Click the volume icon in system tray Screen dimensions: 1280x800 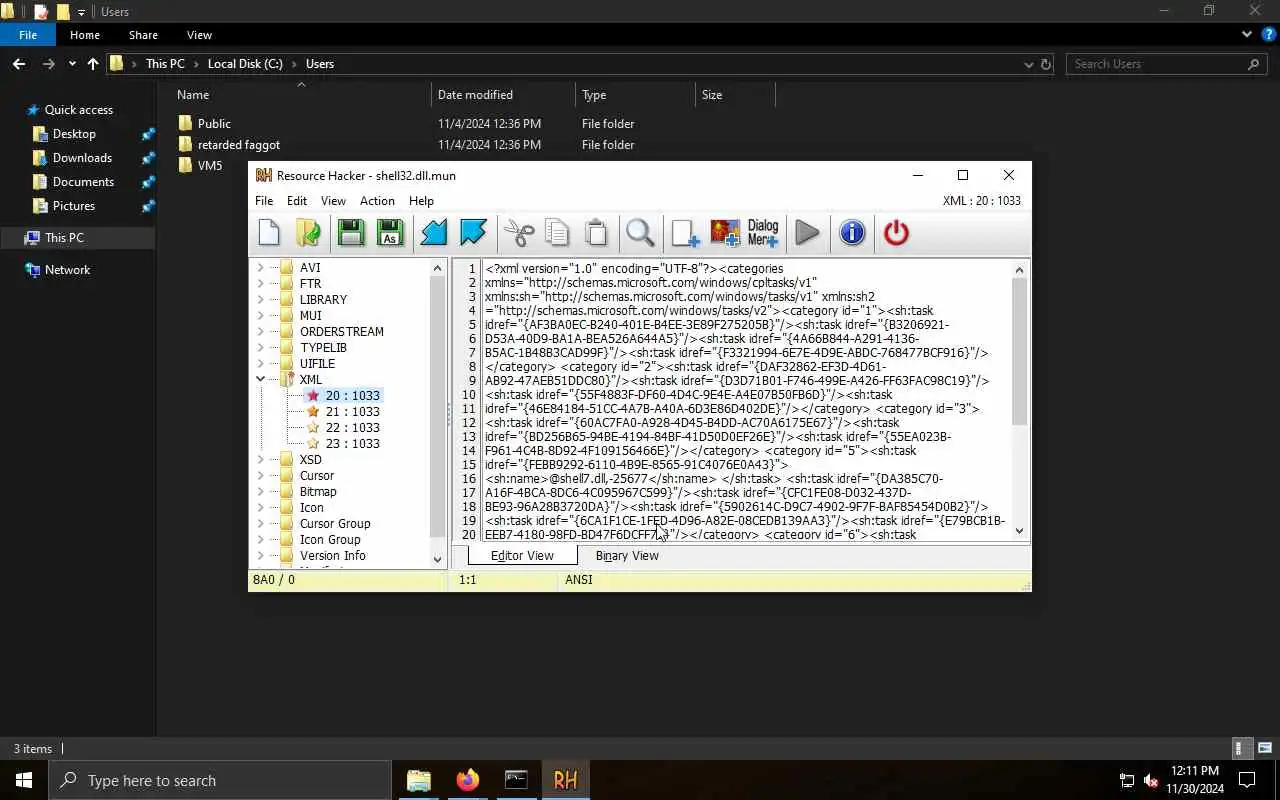(1151, 780)
